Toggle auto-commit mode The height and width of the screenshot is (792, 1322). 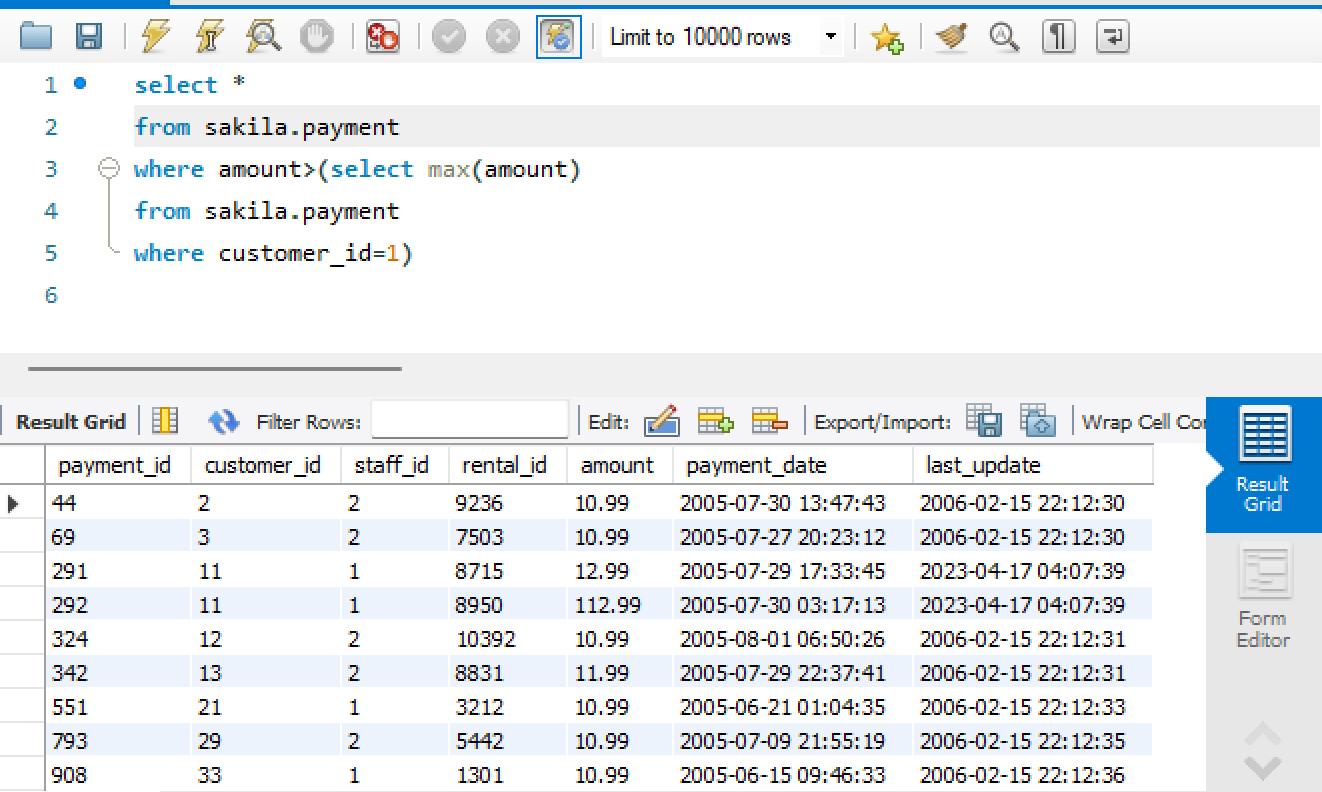tap(560, 36)
